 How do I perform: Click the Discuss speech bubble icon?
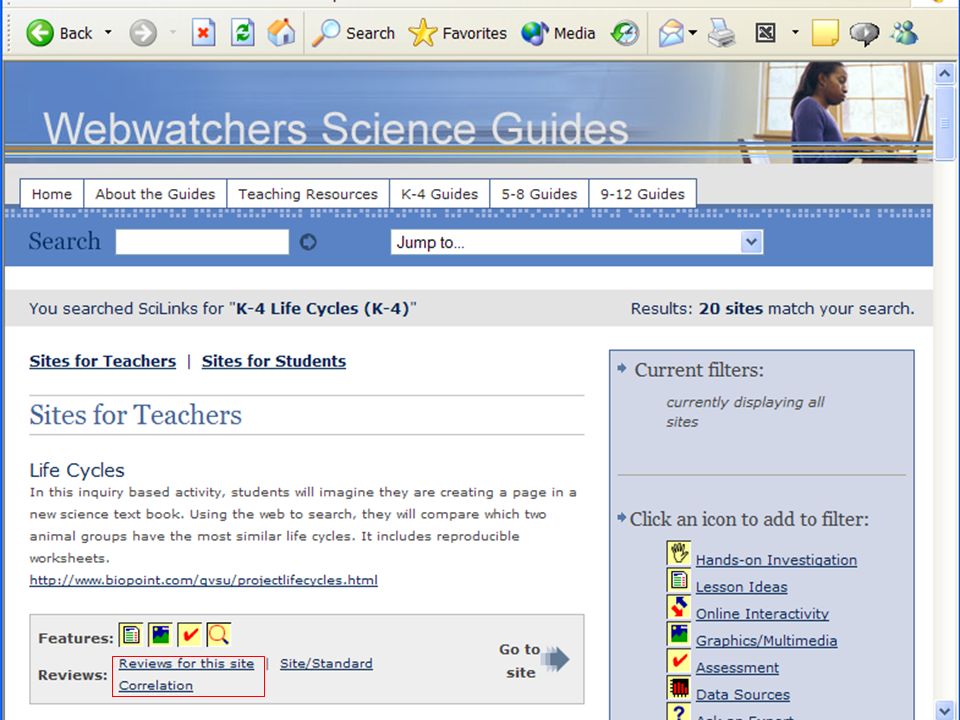click(x=864, y=33)
